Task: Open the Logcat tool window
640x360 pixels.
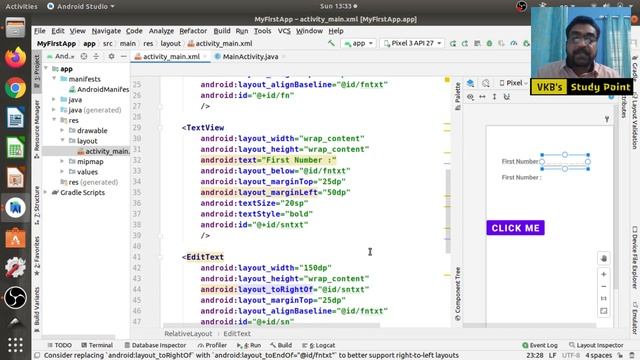Action: pos(319,345)
